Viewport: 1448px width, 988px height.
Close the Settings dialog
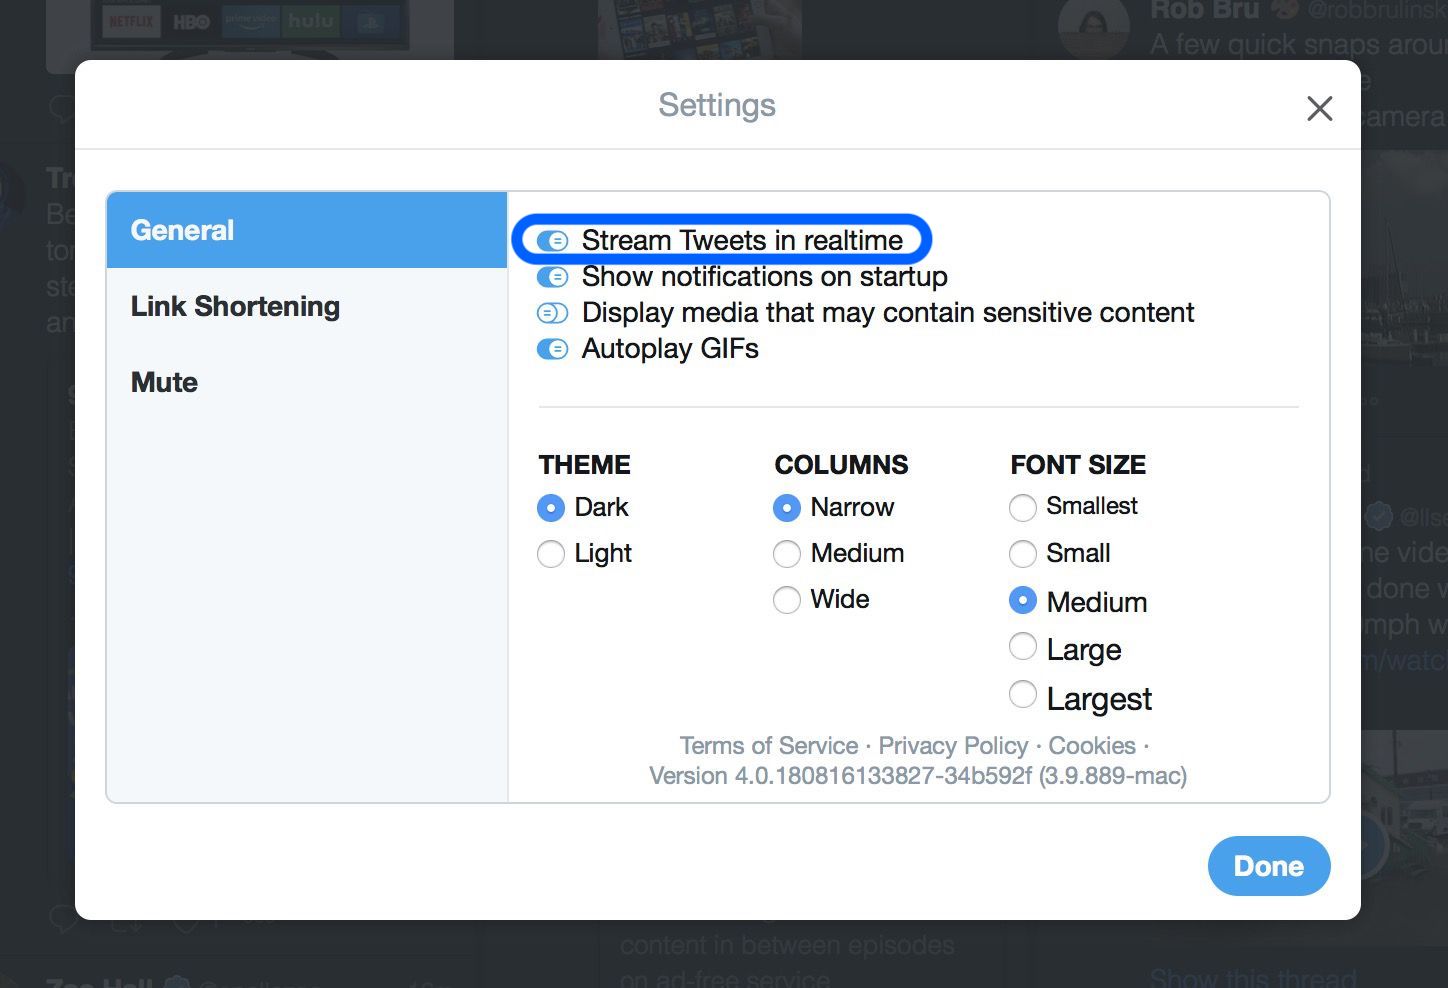click(x=1320, y=108)
